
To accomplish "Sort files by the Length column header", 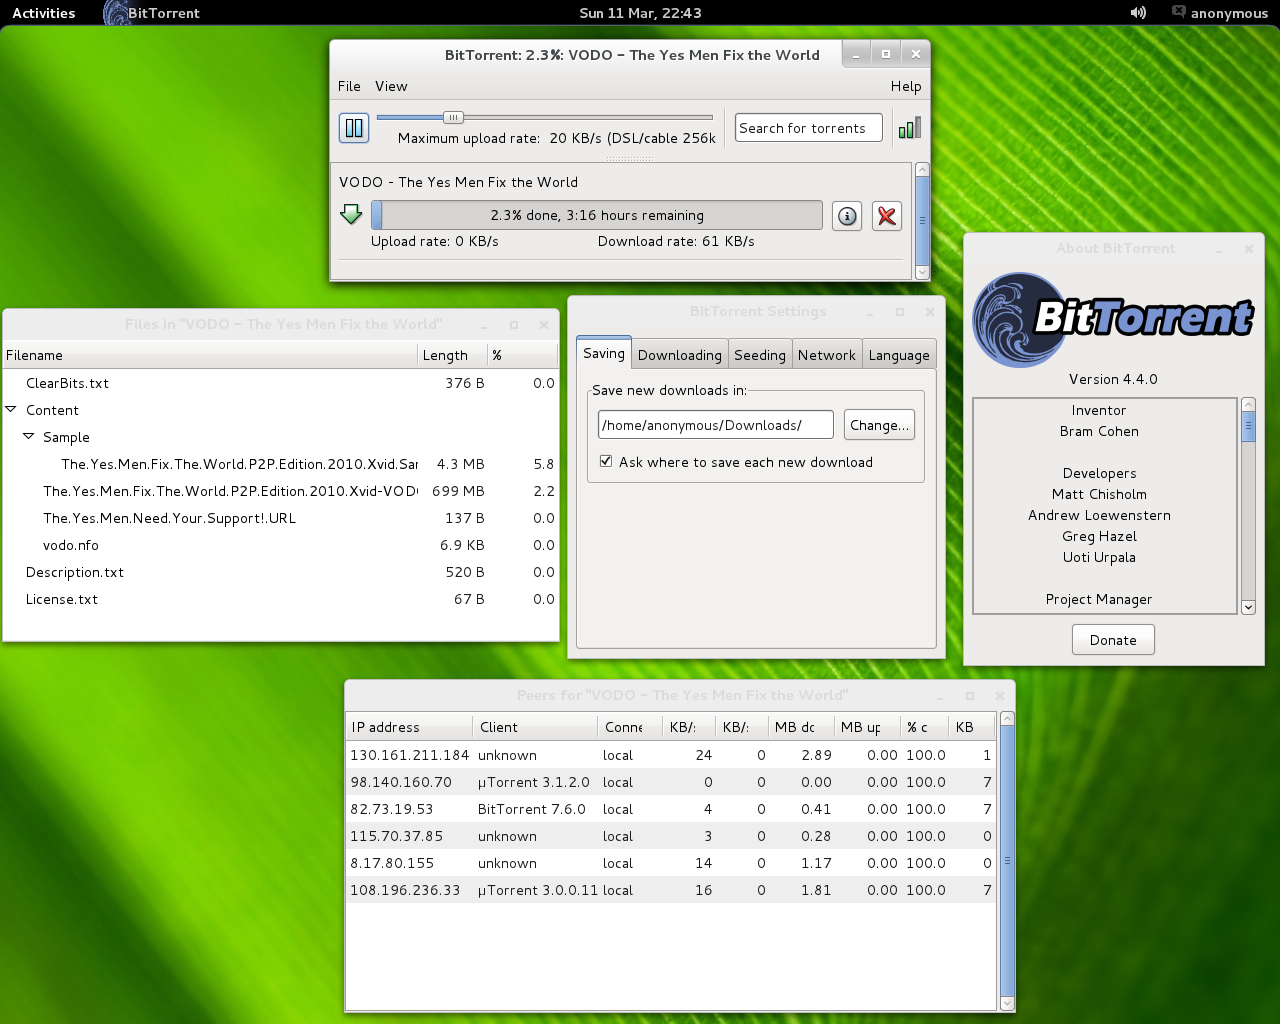I will click(452, 355).
